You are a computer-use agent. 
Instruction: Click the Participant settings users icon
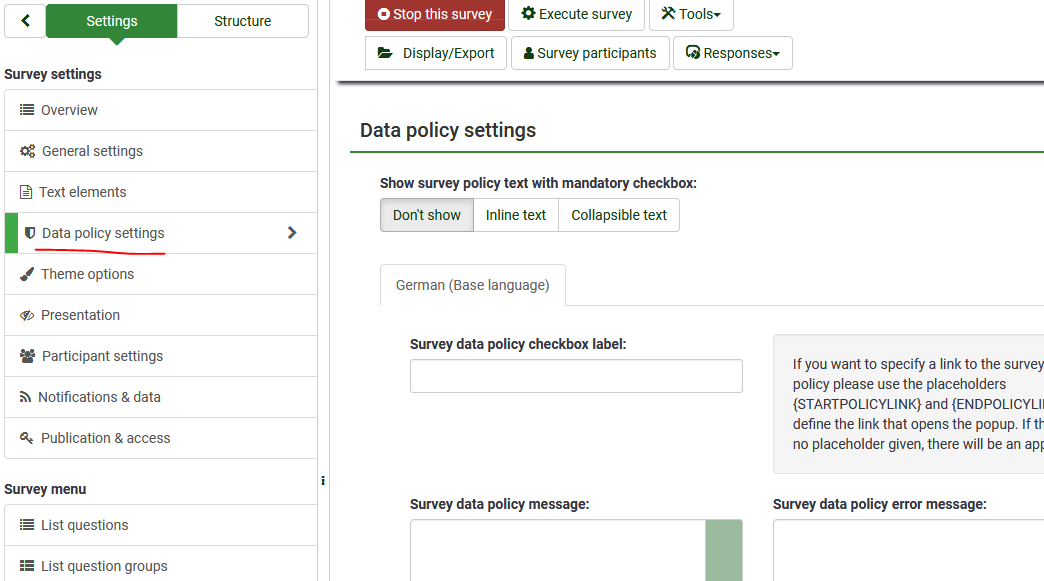point(28,356)
